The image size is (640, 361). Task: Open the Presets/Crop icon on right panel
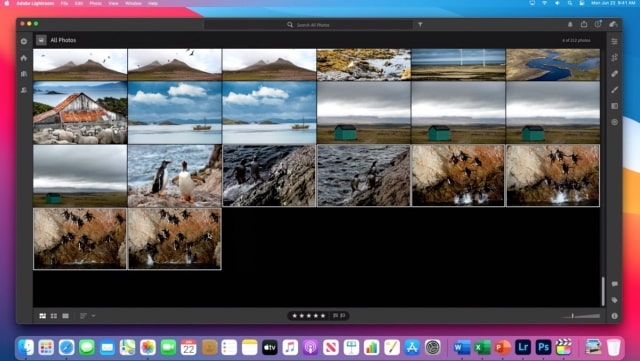tap(614, 58)
